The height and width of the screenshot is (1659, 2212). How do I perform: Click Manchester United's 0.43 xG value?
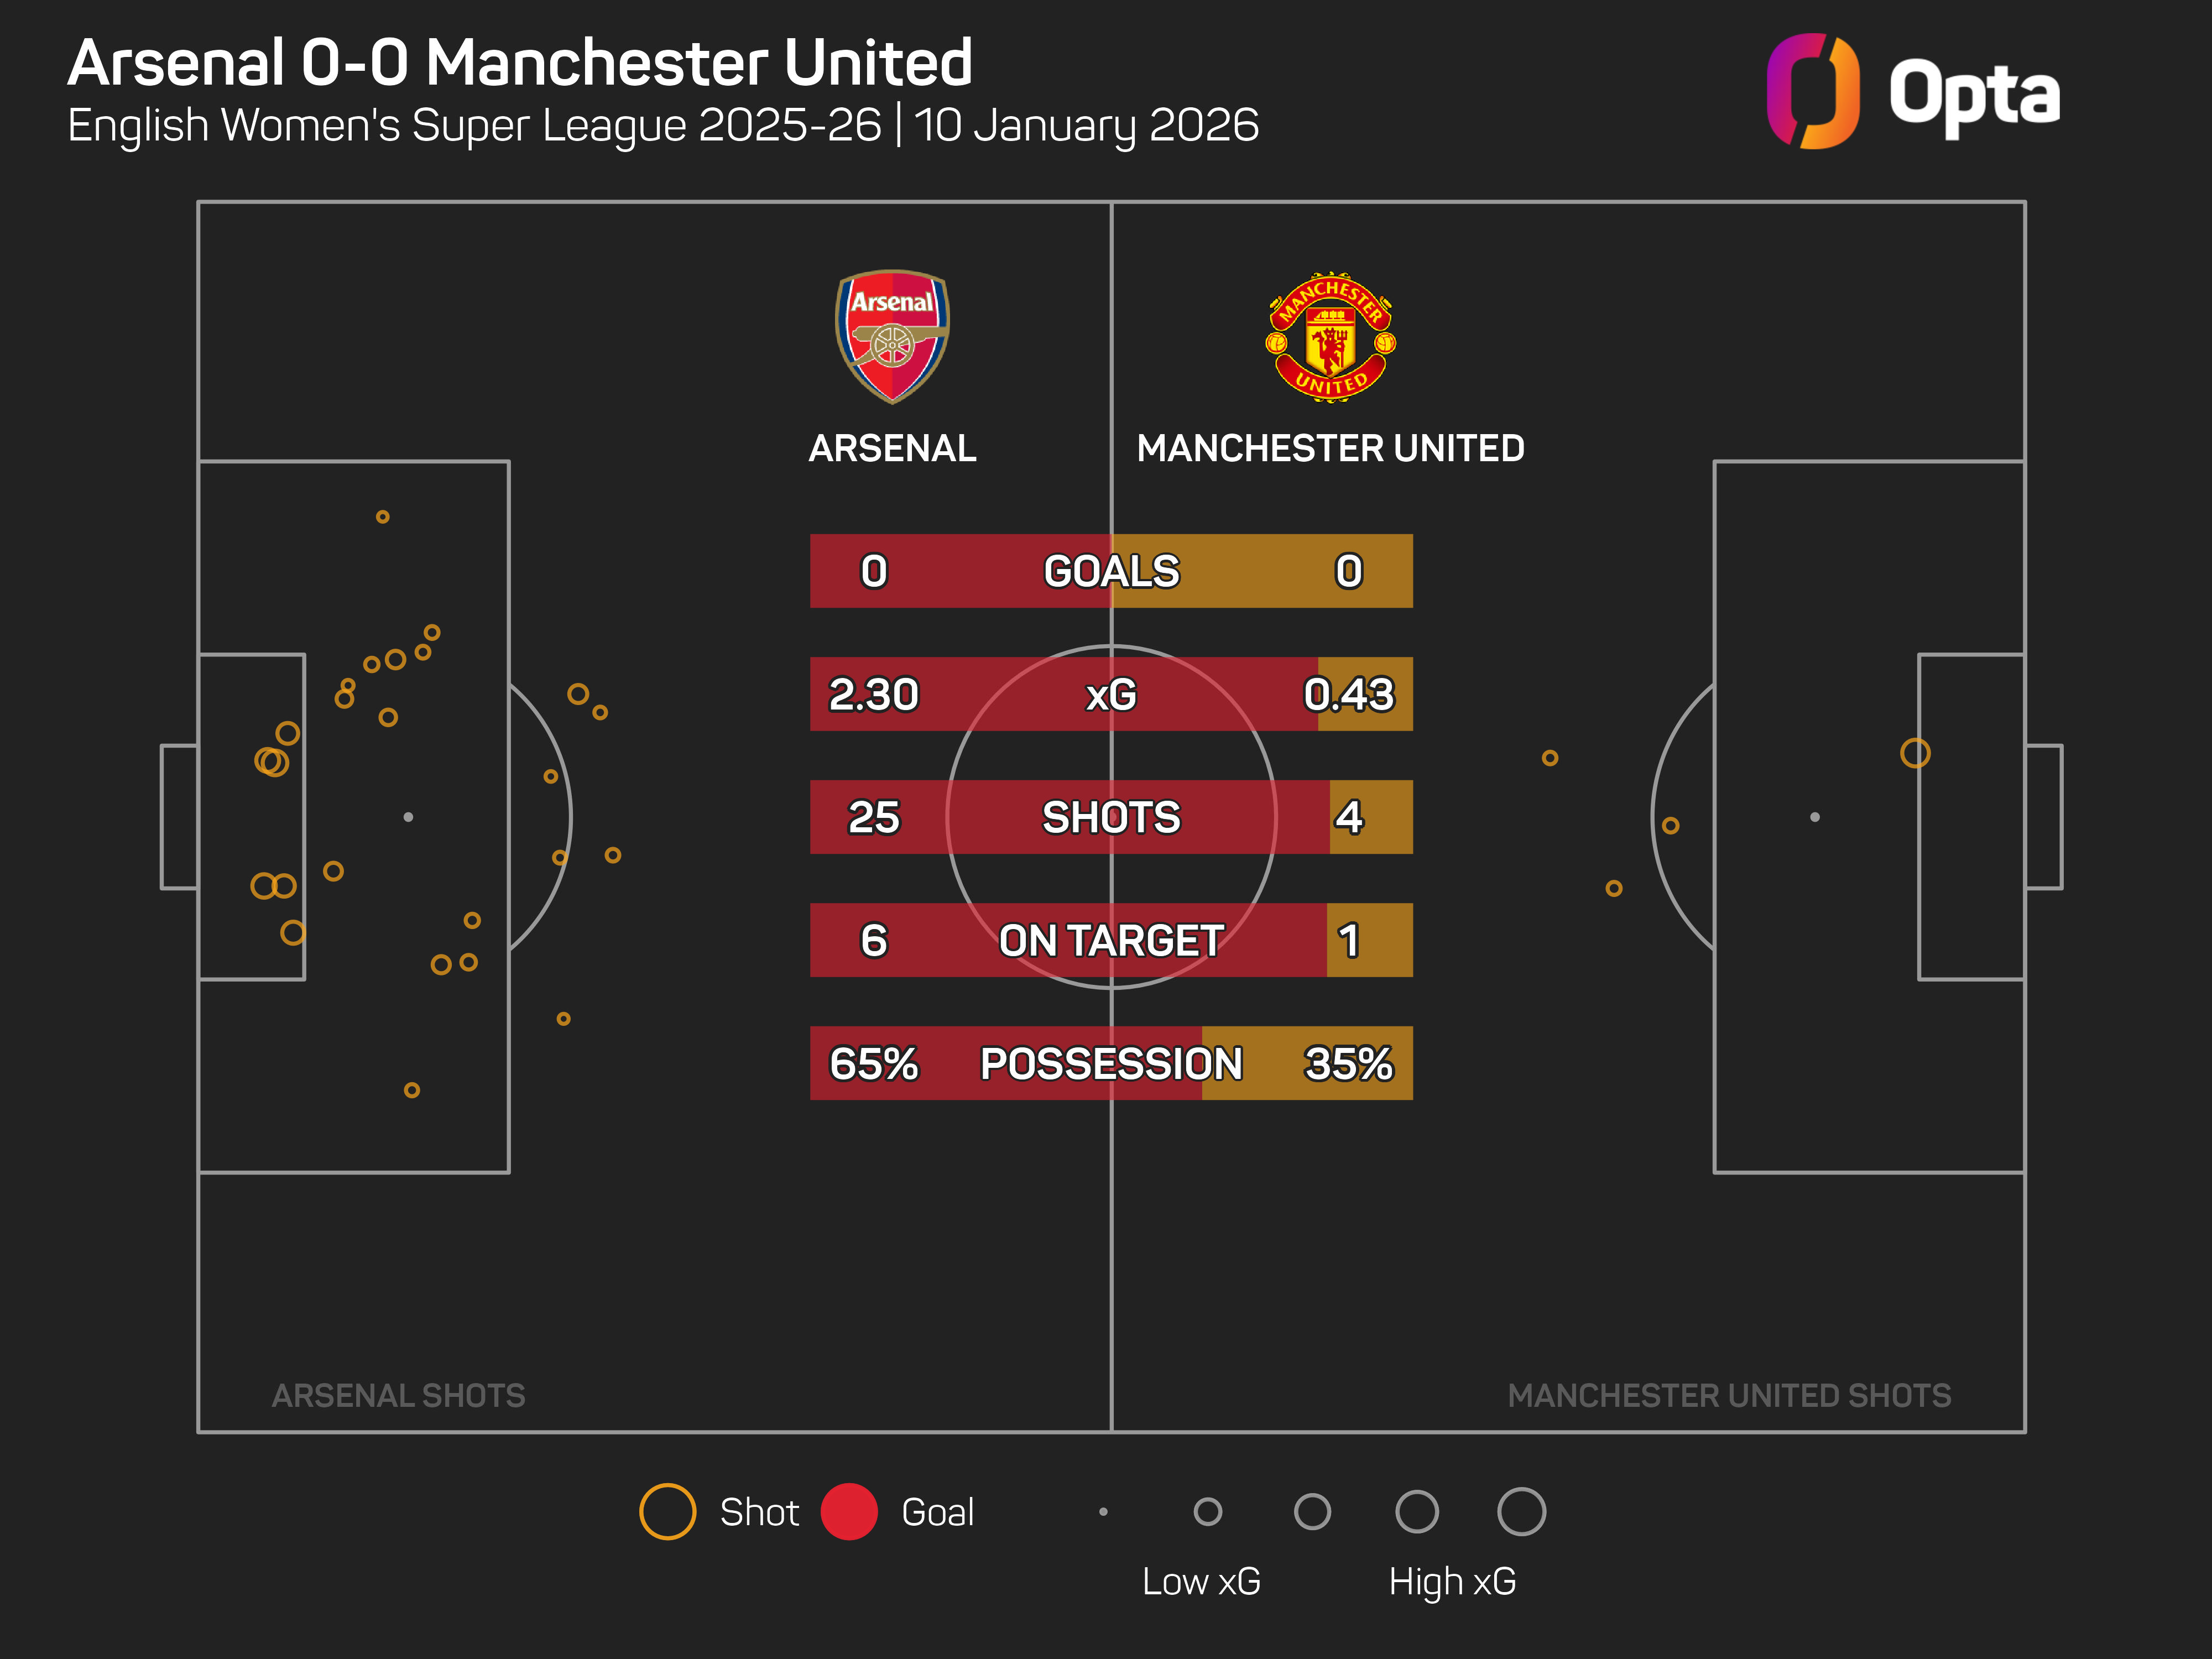[1348, 694]
